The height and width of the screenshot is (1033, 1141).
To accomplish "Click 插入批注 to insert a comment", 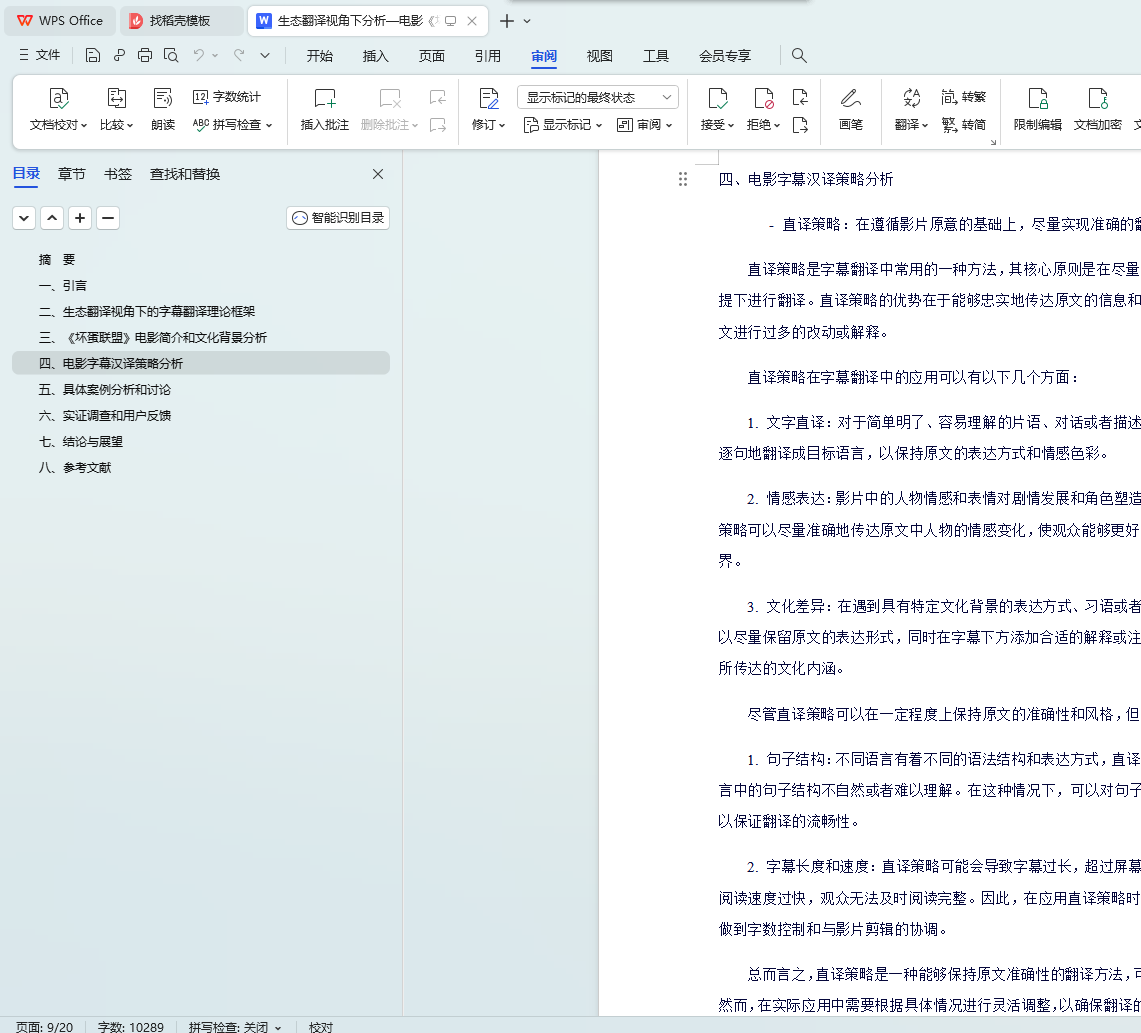I will coord(325,110).
